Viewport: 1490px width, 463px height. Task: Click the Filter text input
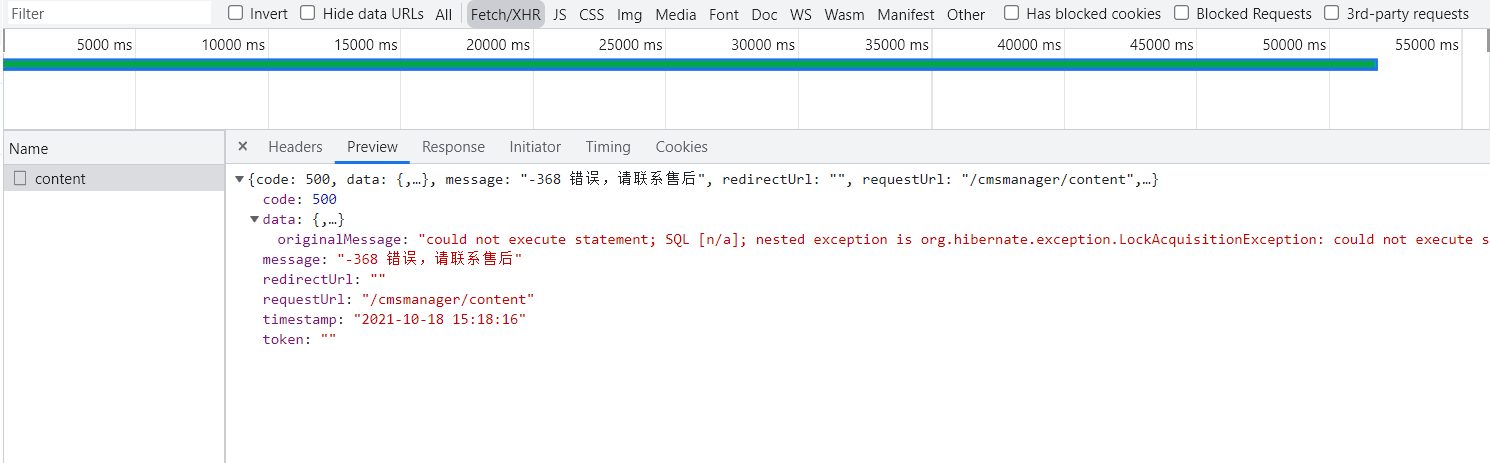point(108,14)
